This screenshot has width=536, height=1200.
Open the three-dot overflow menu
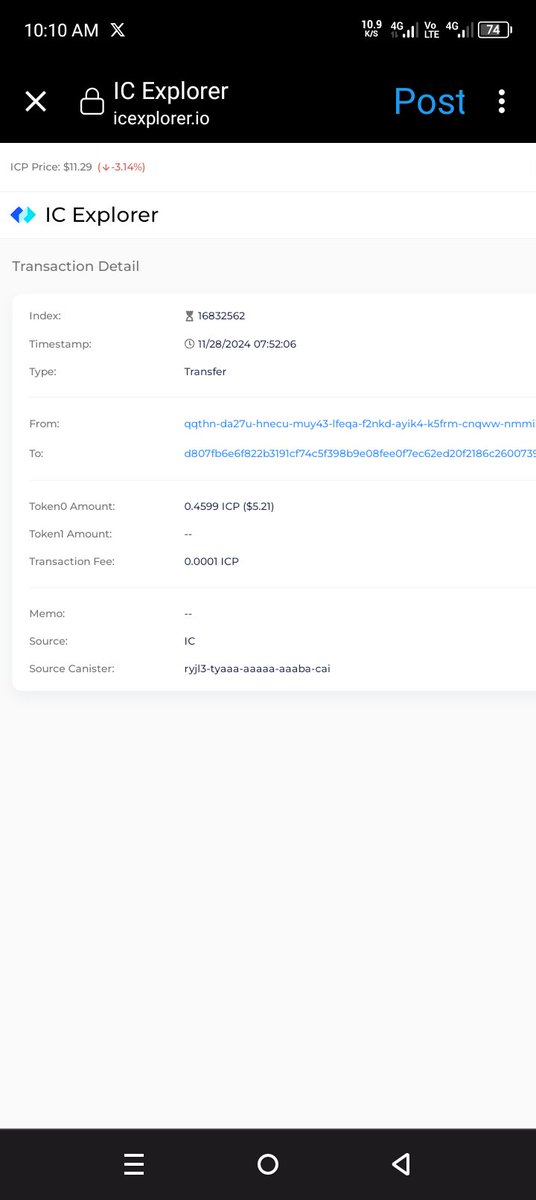[501, 101]
